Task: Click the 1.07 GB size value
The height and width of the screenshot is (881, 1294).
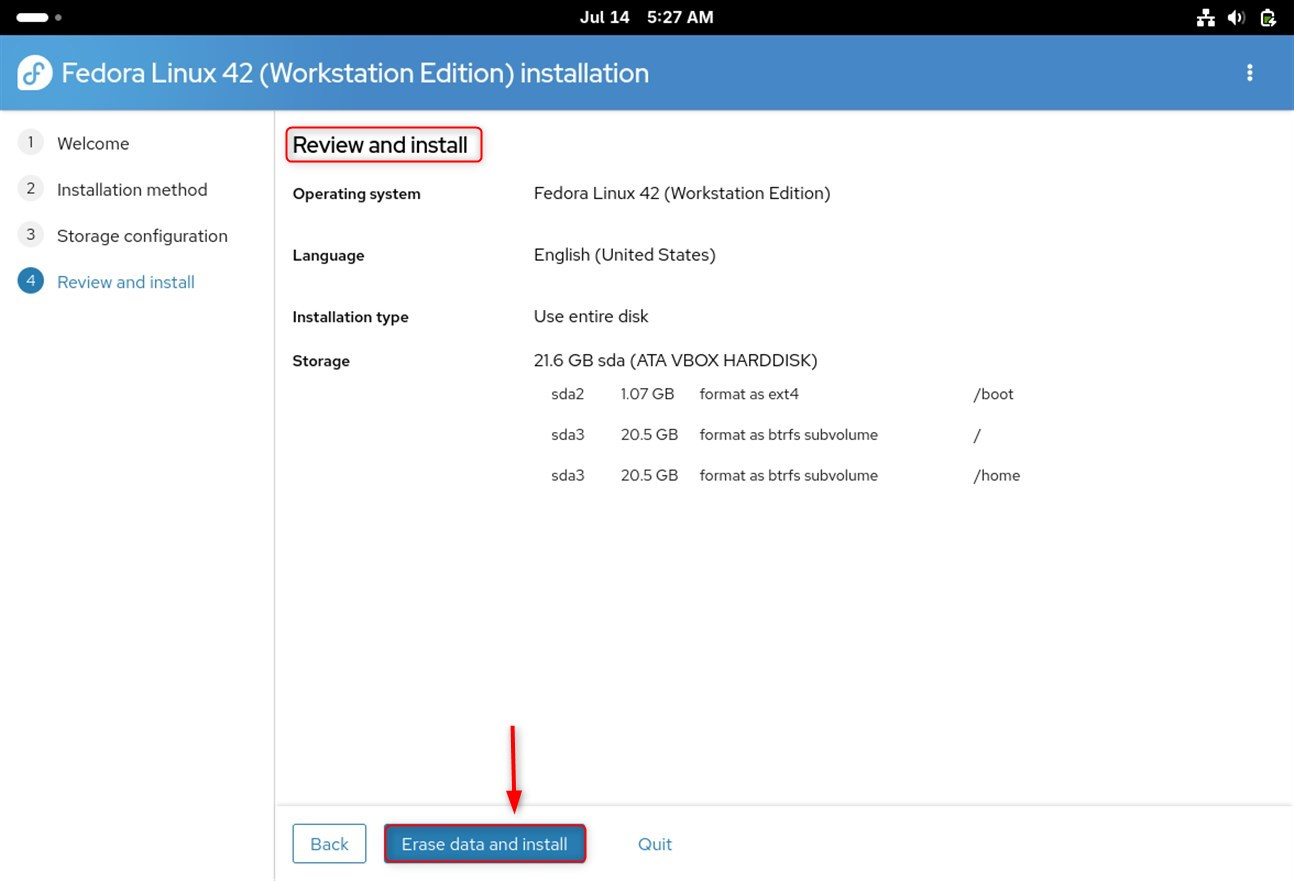Action: point(647,394)
